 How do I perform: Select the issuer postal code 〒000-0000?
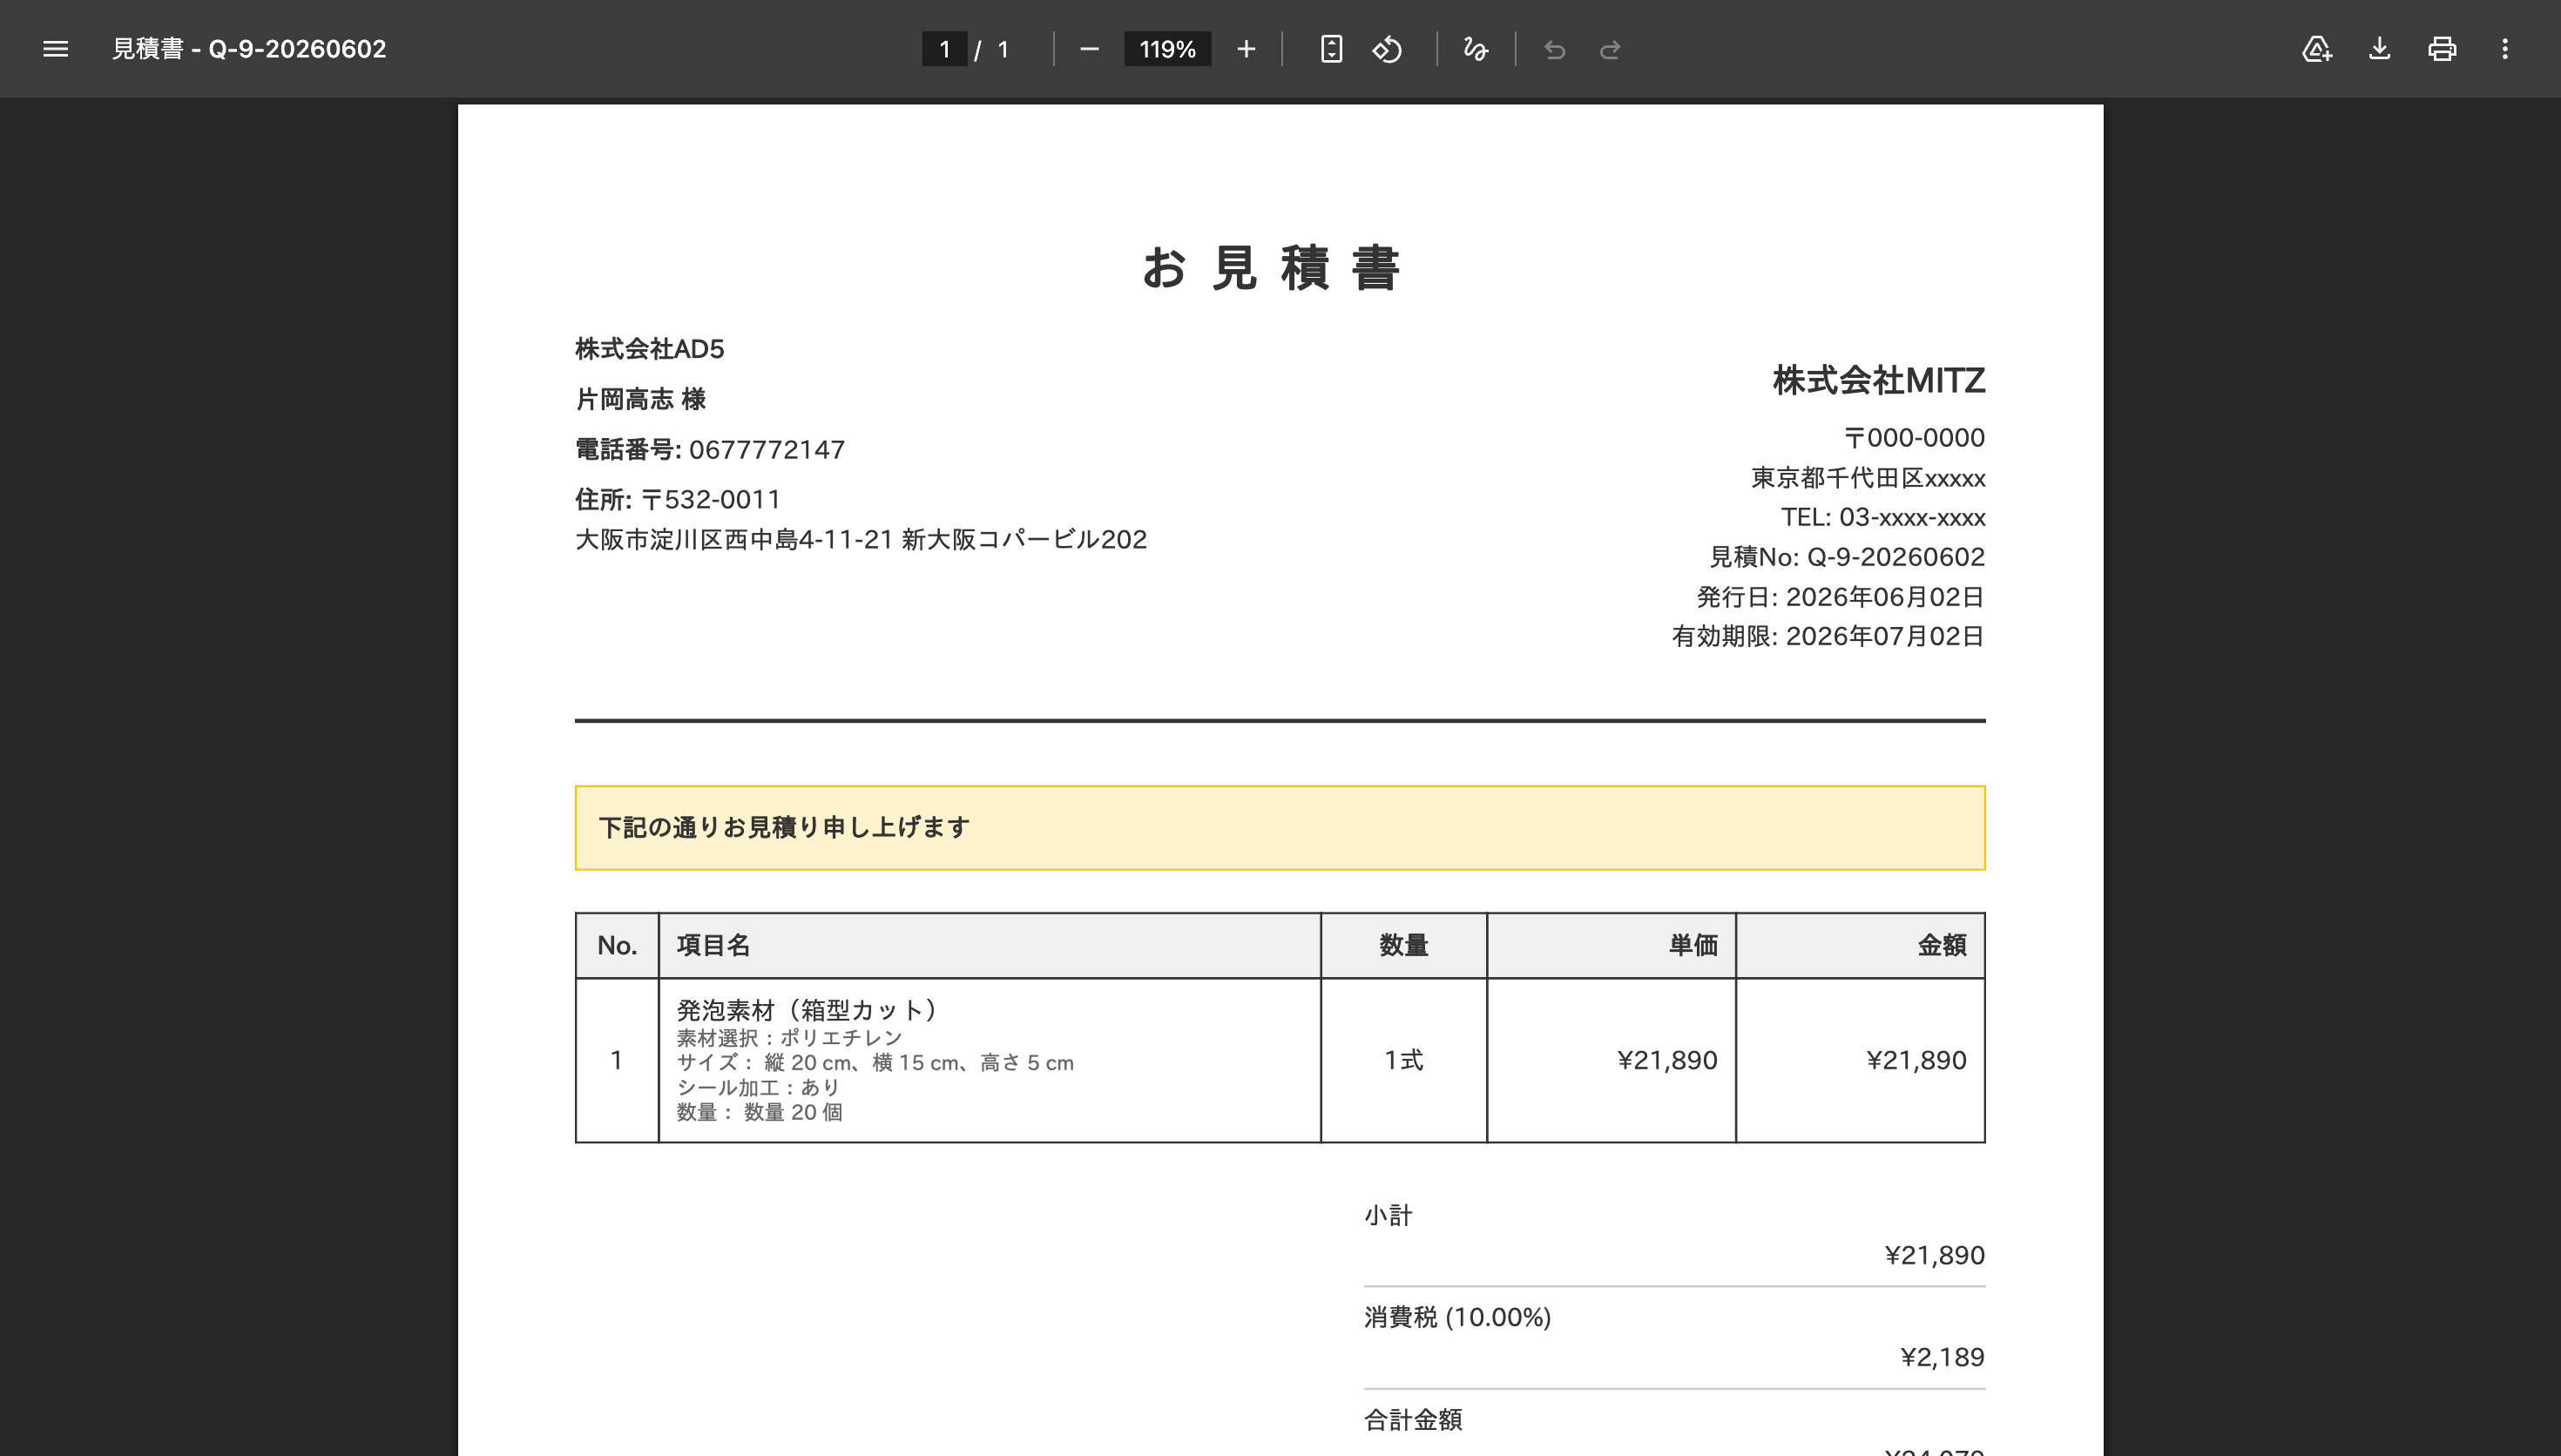tap(1915, 437)
